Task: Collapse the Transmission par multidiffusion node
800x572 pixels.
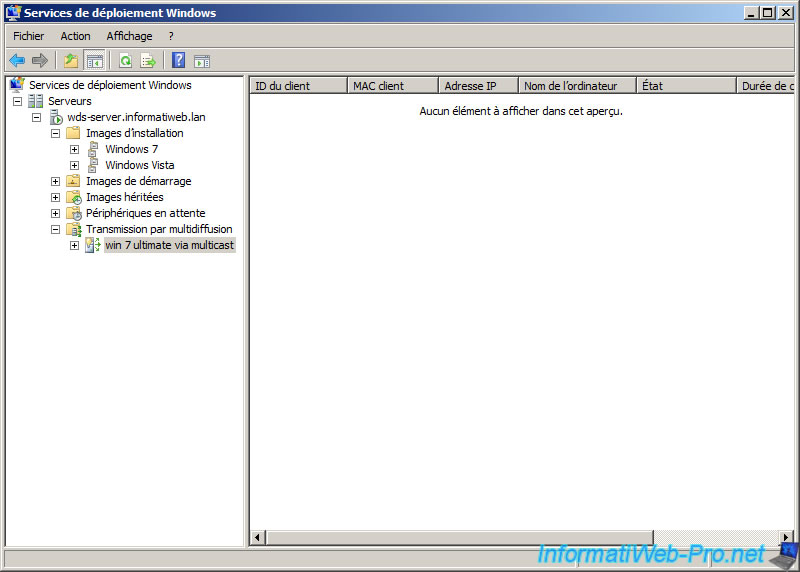Action: click(x=56, y=230)
